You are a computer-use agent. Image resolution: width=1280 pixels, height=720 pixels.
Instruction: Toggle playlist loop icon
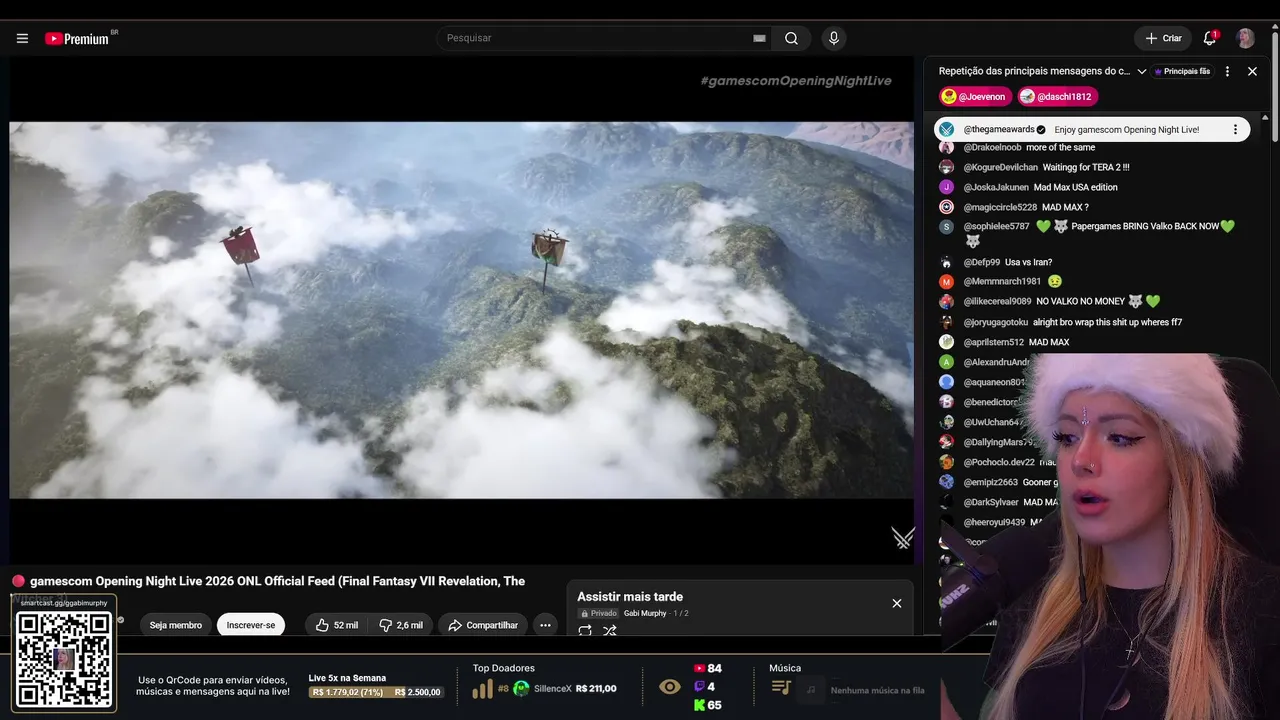tap(585, 631)
